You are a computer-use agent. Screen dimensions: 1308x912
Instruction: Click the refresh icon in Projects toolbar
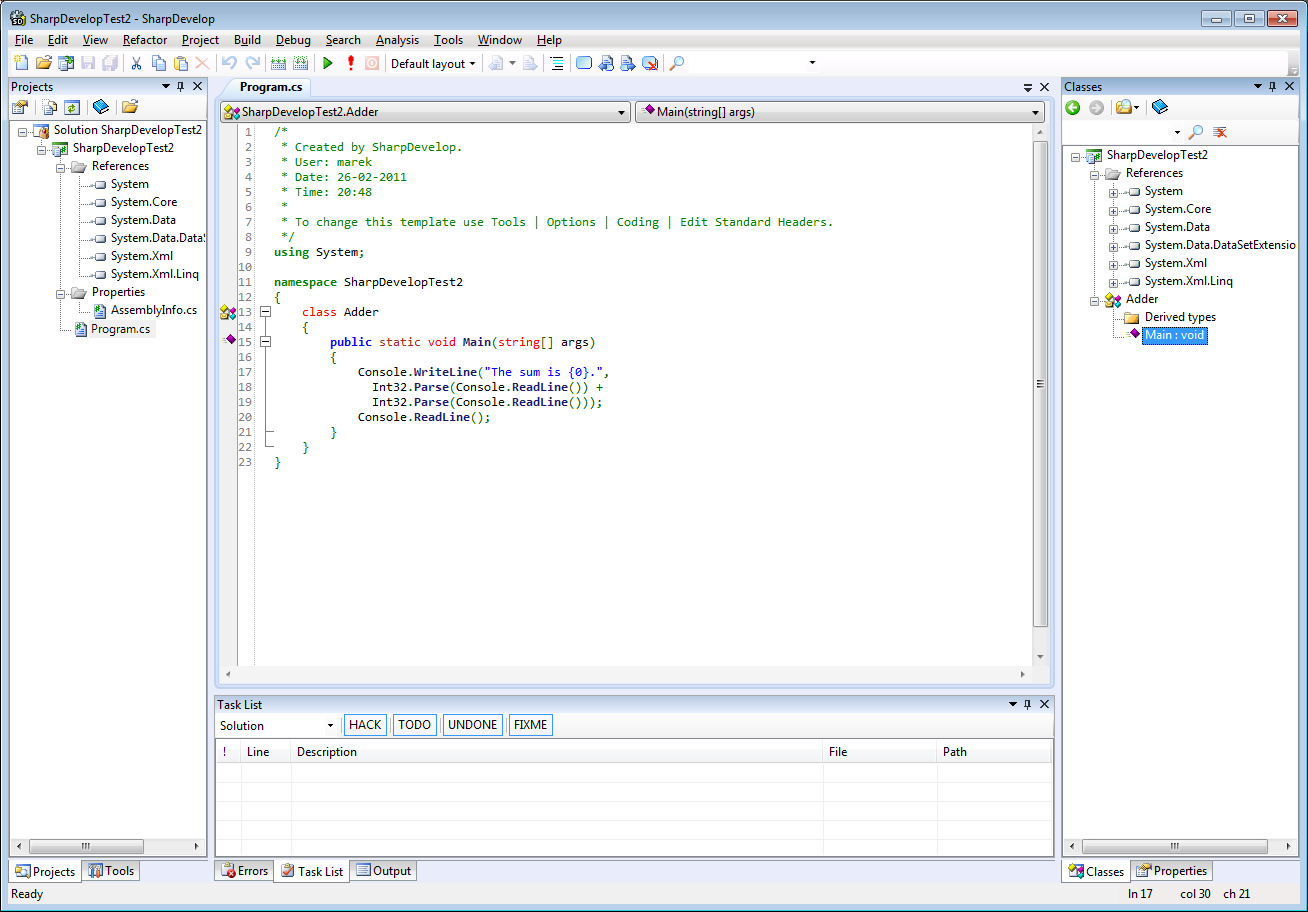coord(72,107)
